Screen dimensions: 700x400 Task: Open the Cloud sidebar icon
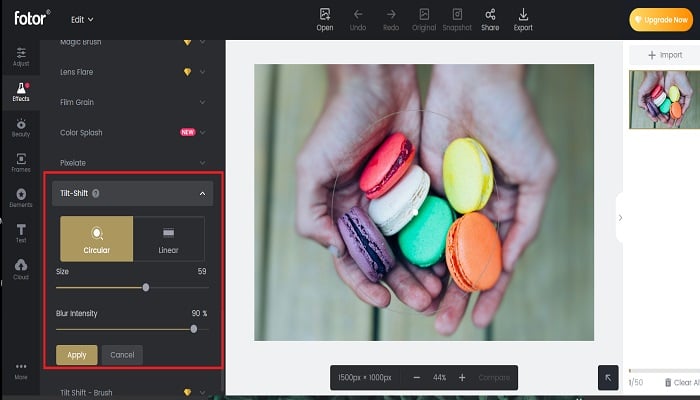coord(21,269)
